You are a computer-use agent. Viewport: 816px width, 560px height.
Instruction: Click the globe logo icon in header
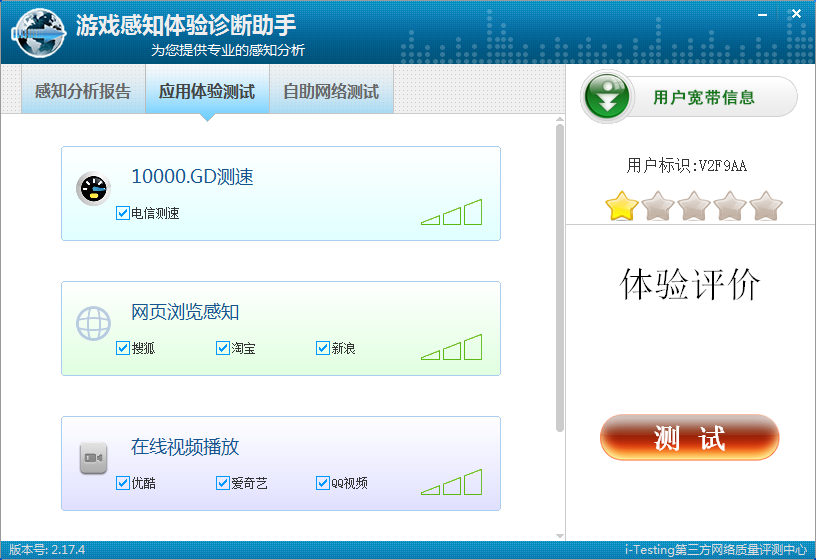tap(40, 33)
